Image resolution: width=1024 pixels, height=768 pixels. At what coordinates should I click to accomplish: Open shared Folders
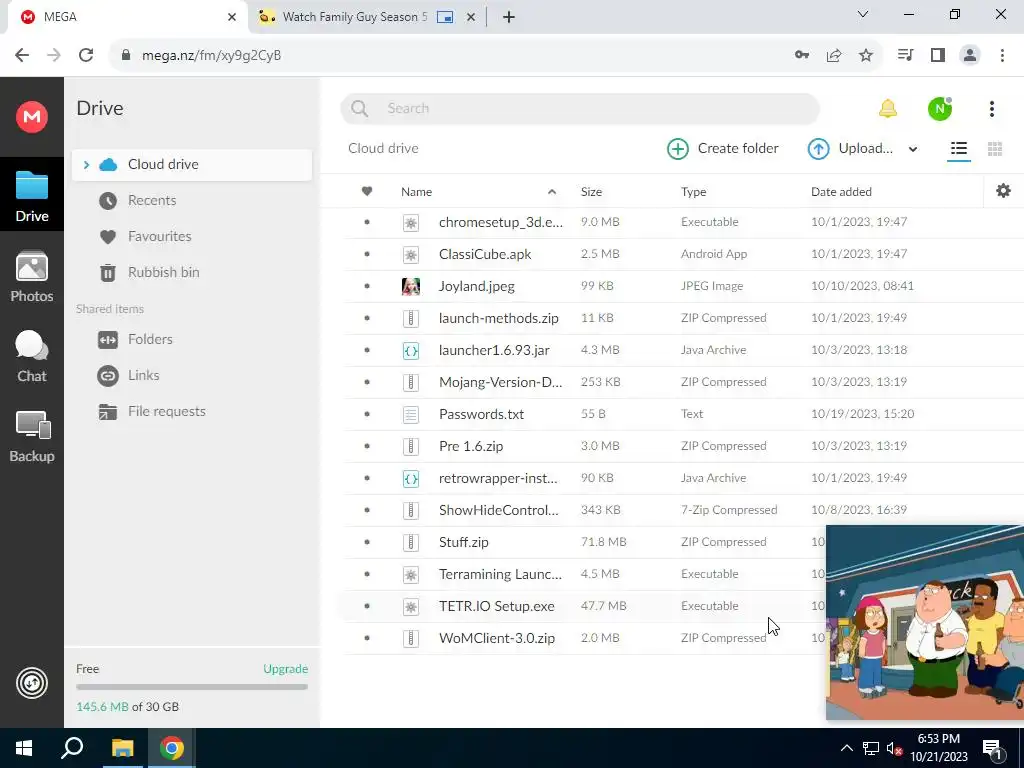150,340
